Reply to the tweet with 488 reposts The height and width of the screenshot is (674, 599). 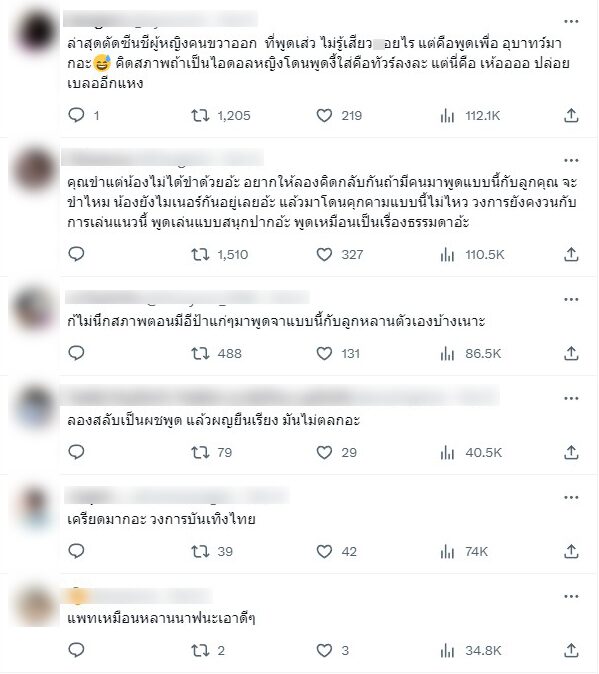click(76, 353)
